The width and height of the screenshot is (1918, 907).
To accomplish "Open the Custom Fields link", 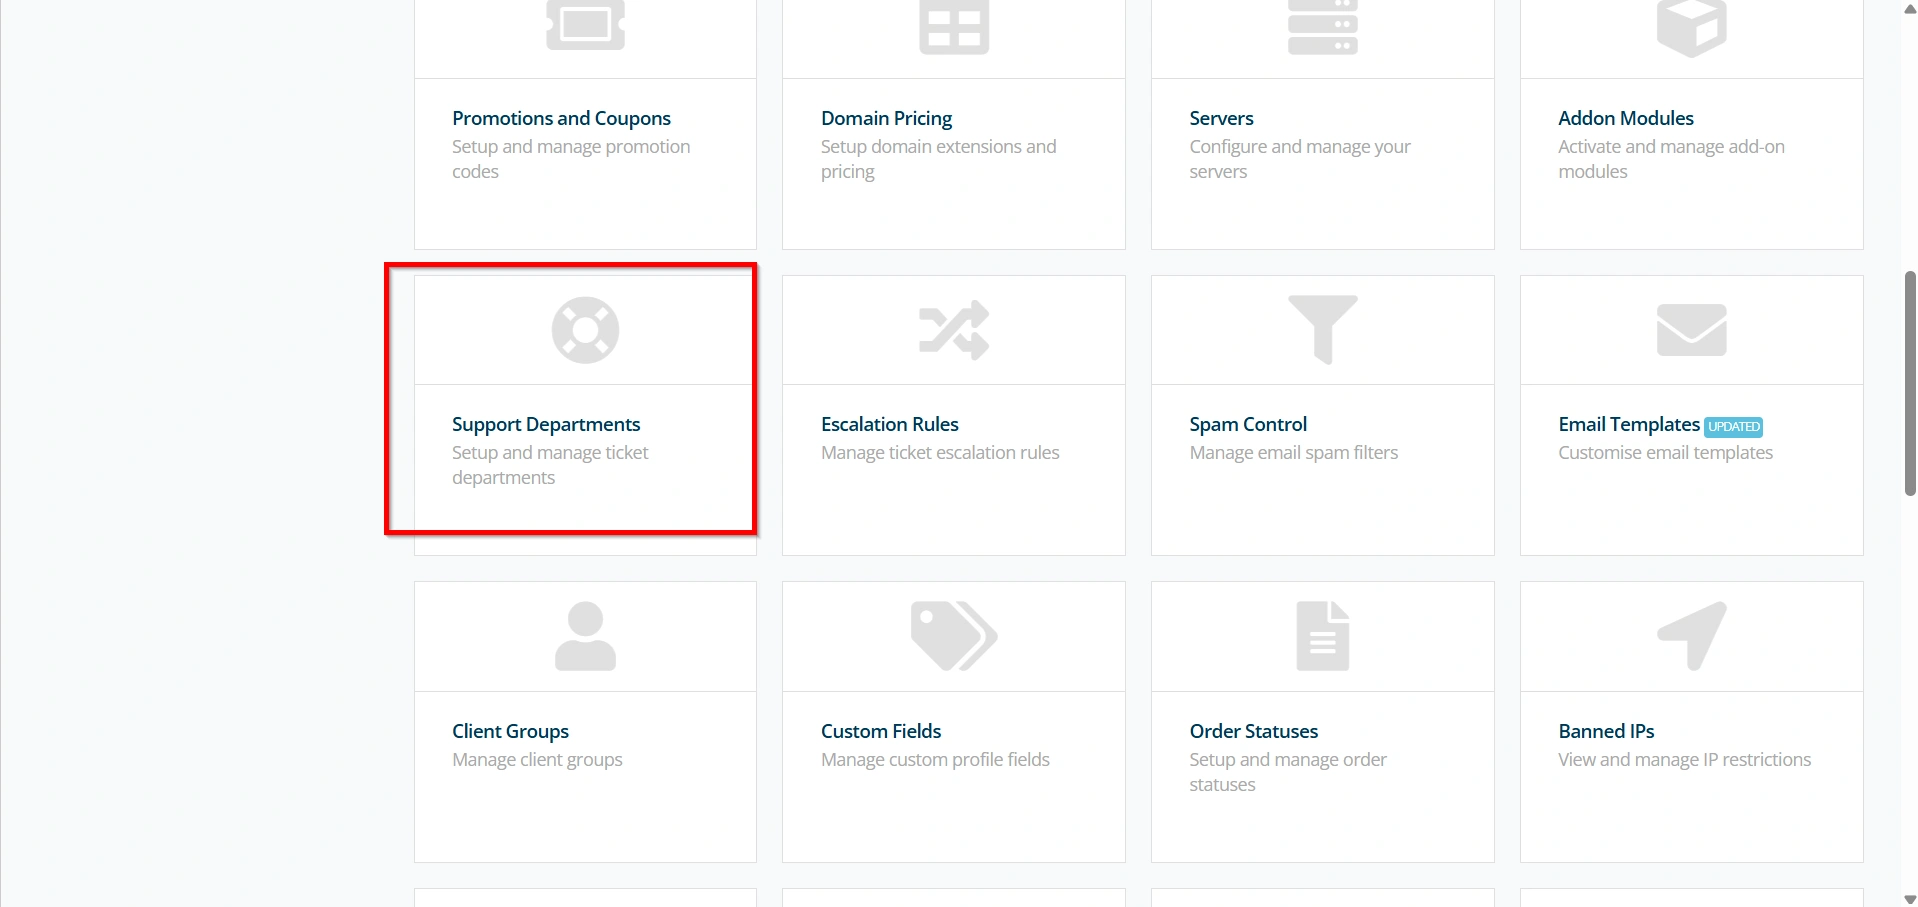I will coord(881,731).
